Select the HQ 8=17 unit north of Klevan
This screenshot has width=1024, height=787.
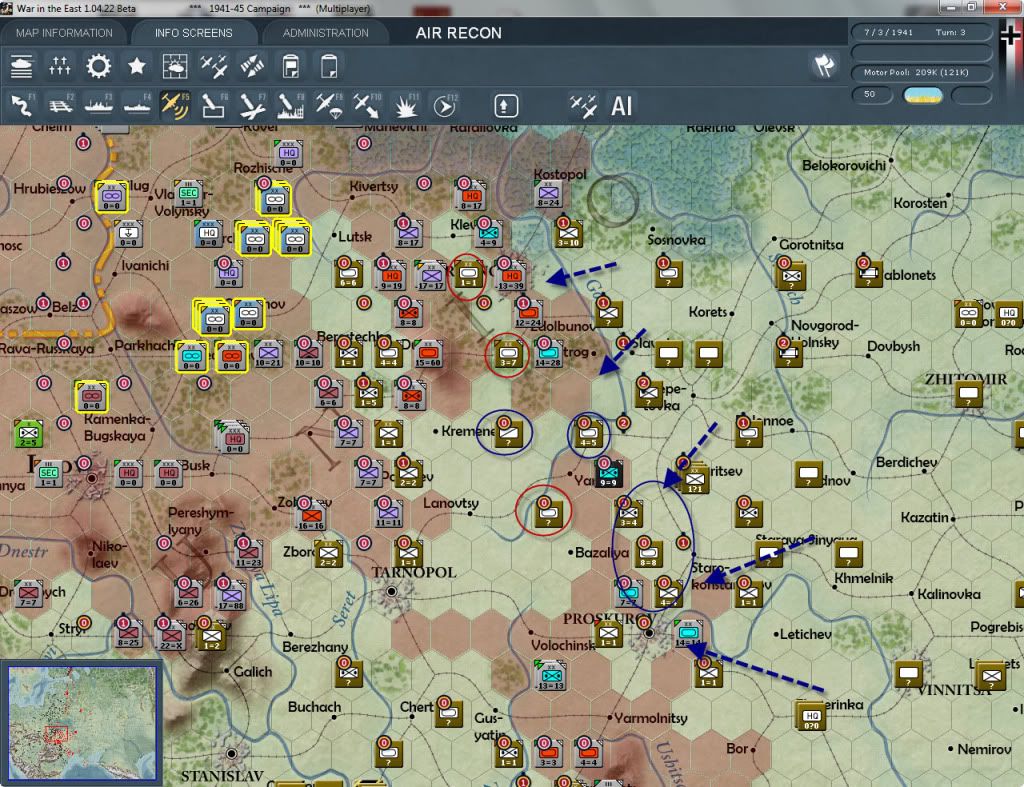click(471, 196)
